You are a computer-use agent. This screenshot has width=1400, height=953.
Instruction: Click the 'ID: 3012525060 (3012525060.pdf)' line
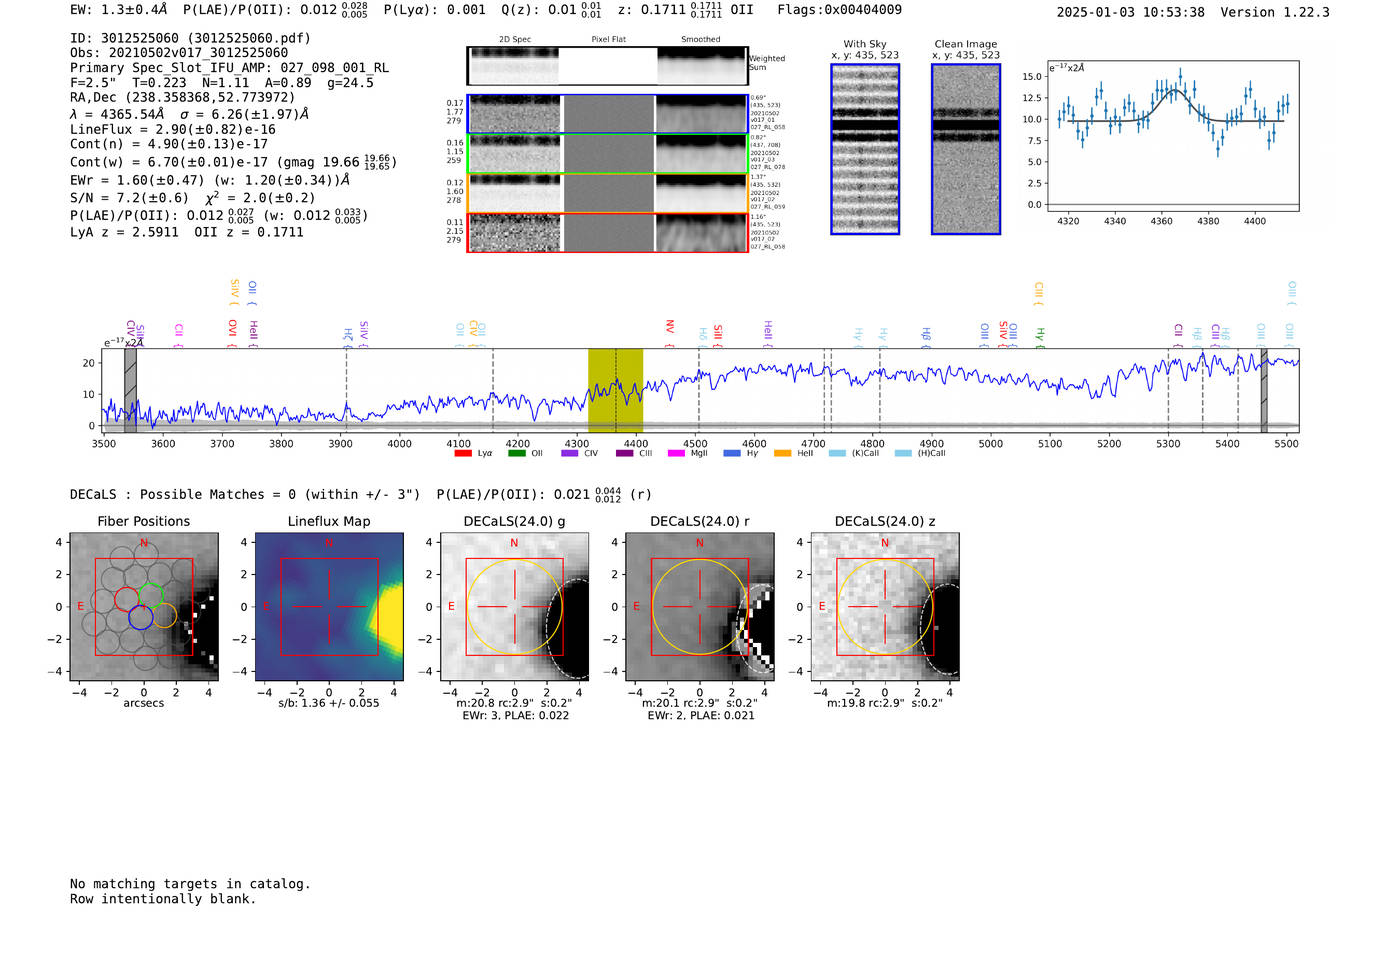(190, 38)
